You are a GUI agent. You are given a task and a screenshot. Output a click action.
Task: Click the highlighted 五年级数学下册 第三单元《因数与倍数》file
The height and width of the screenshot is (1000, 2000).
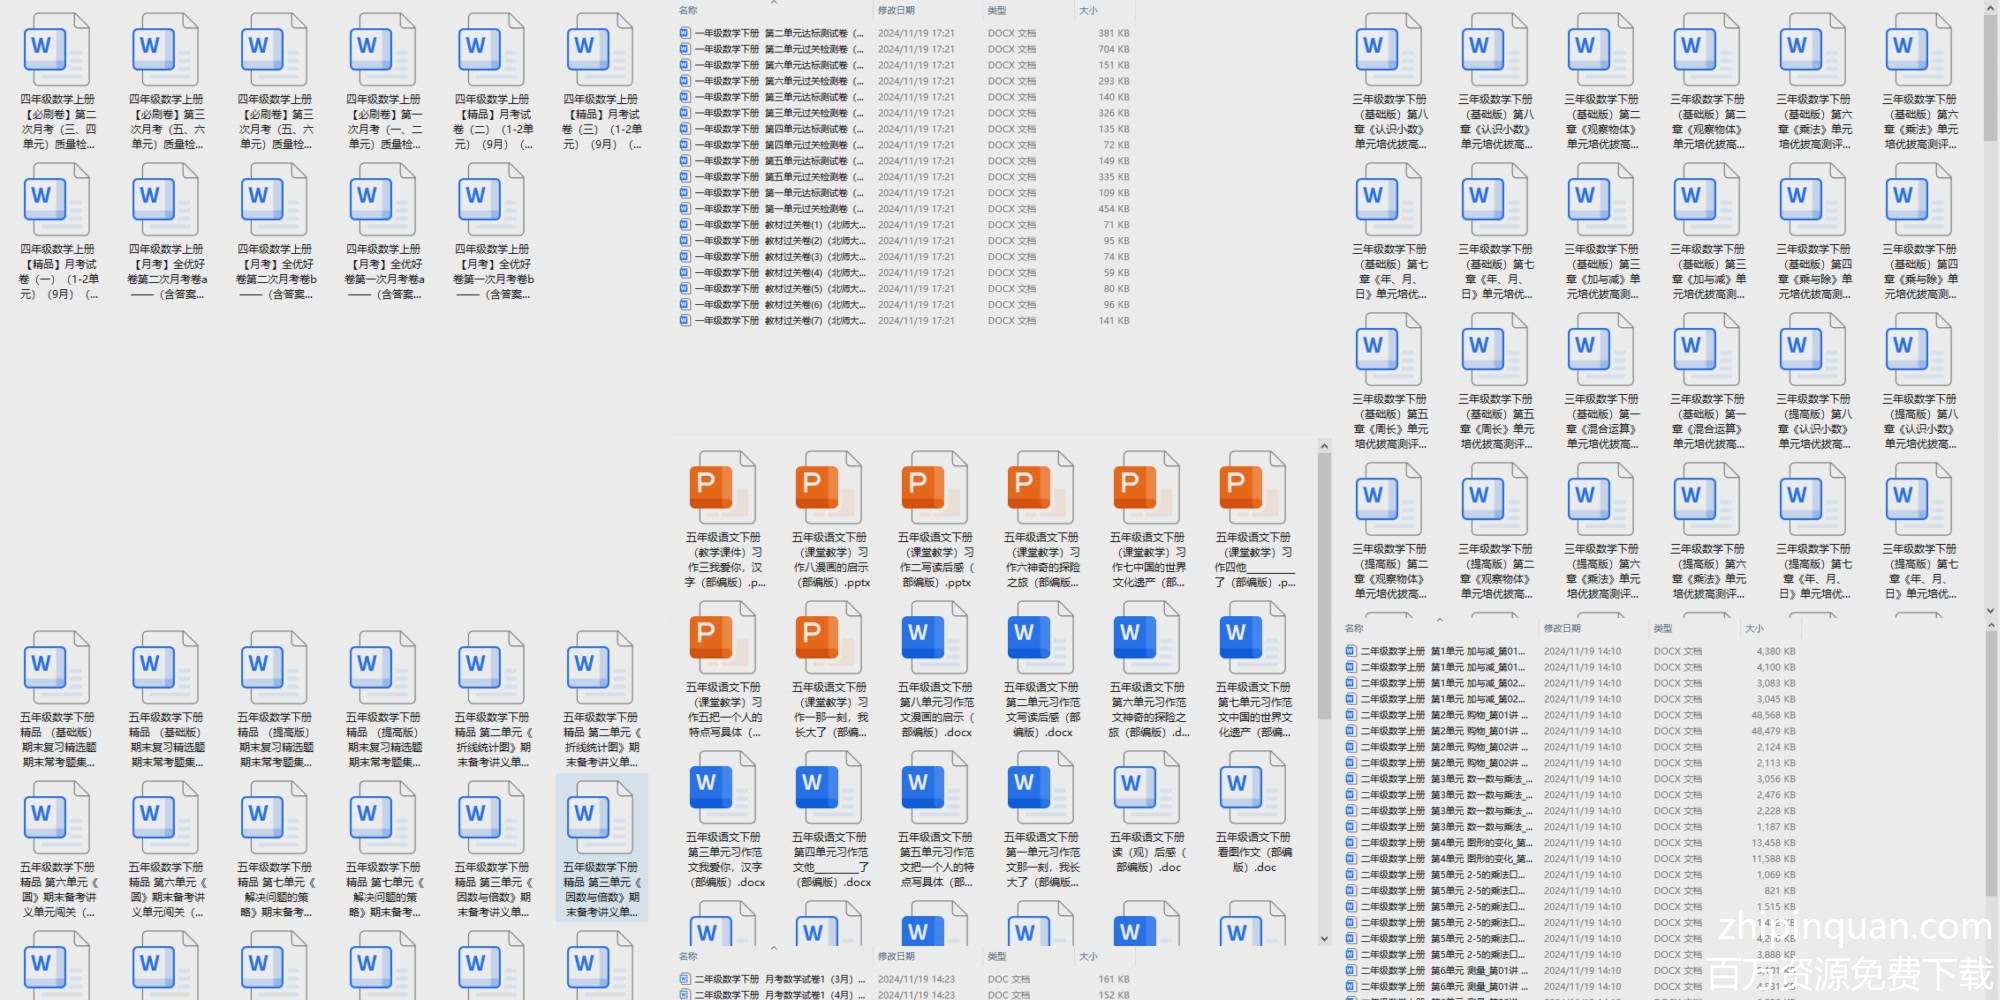tap(601, 818)
